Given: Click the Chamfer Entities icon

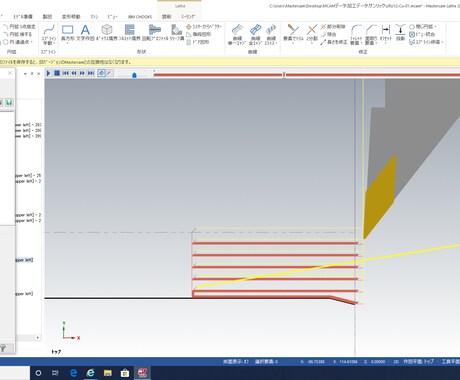Looking at the screenshot, I should [x=371, y=30].
